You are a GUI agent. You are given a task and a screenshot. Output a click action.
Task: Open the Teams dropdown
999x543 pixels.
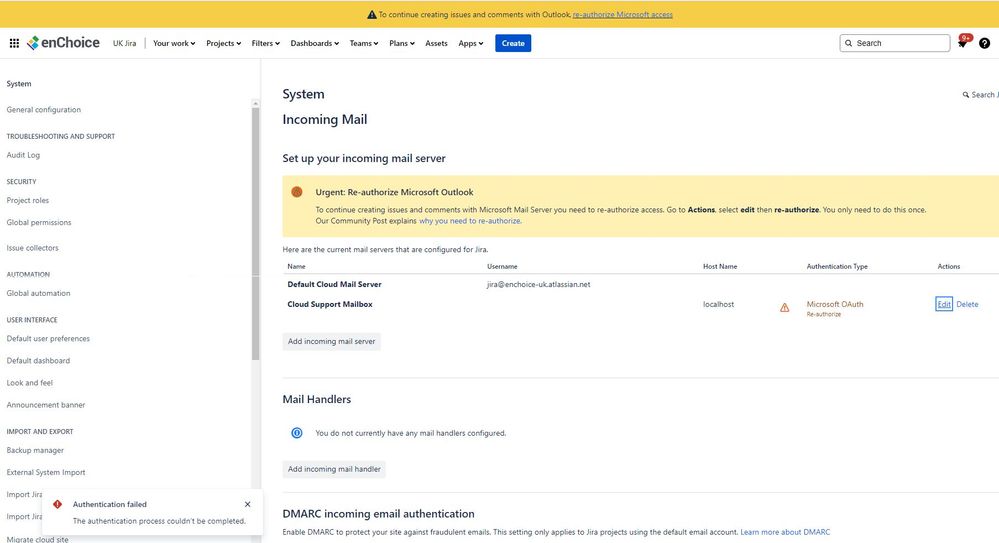click(x=364, y=43)
